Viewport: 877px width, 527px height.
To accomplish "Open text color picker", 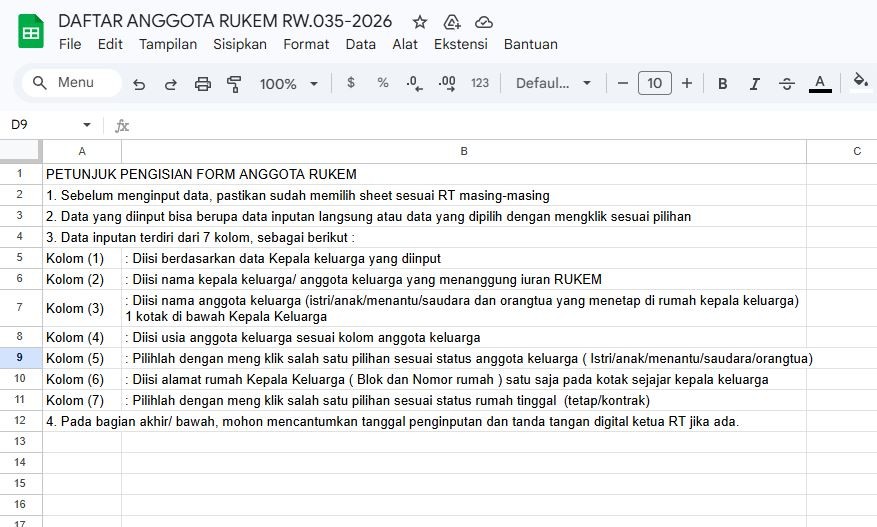I will point(820,83).
